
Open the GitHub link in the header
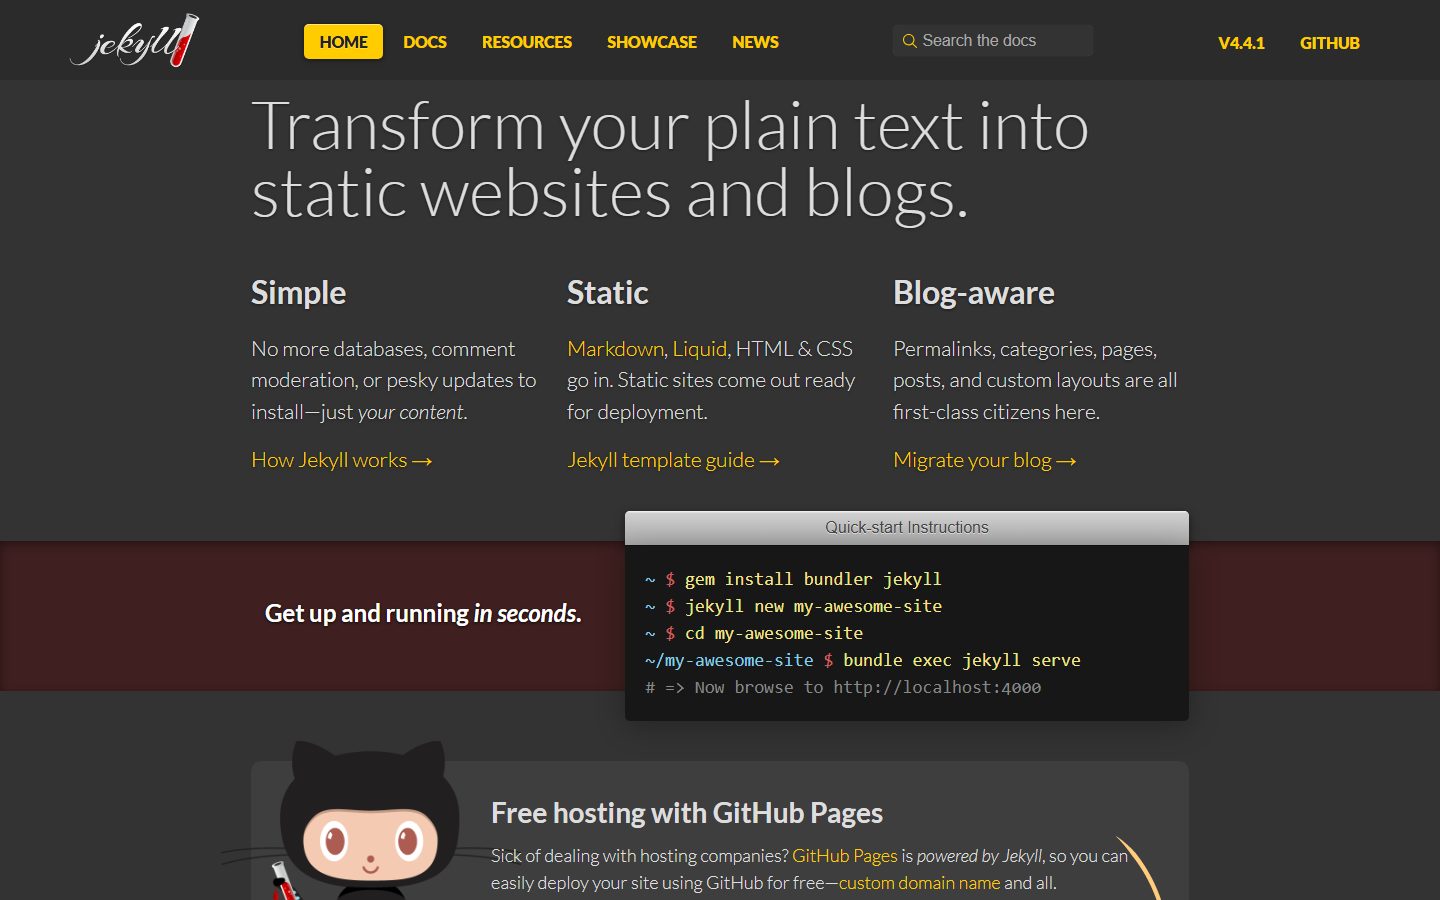(1330, 43)
